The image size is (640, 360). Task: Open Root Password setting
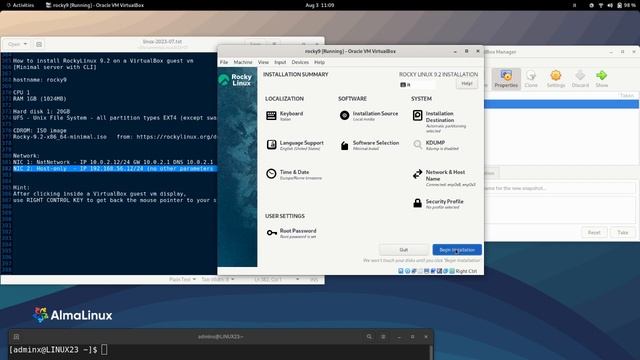[x=291, y=233]
